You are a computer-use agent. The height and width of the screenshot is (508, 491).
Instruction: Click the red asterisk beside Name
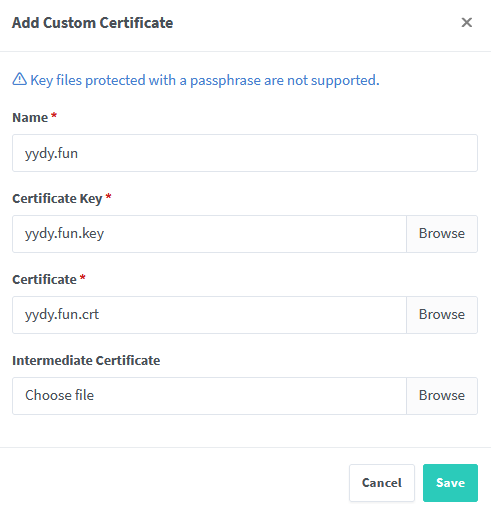tap(54, 115)
